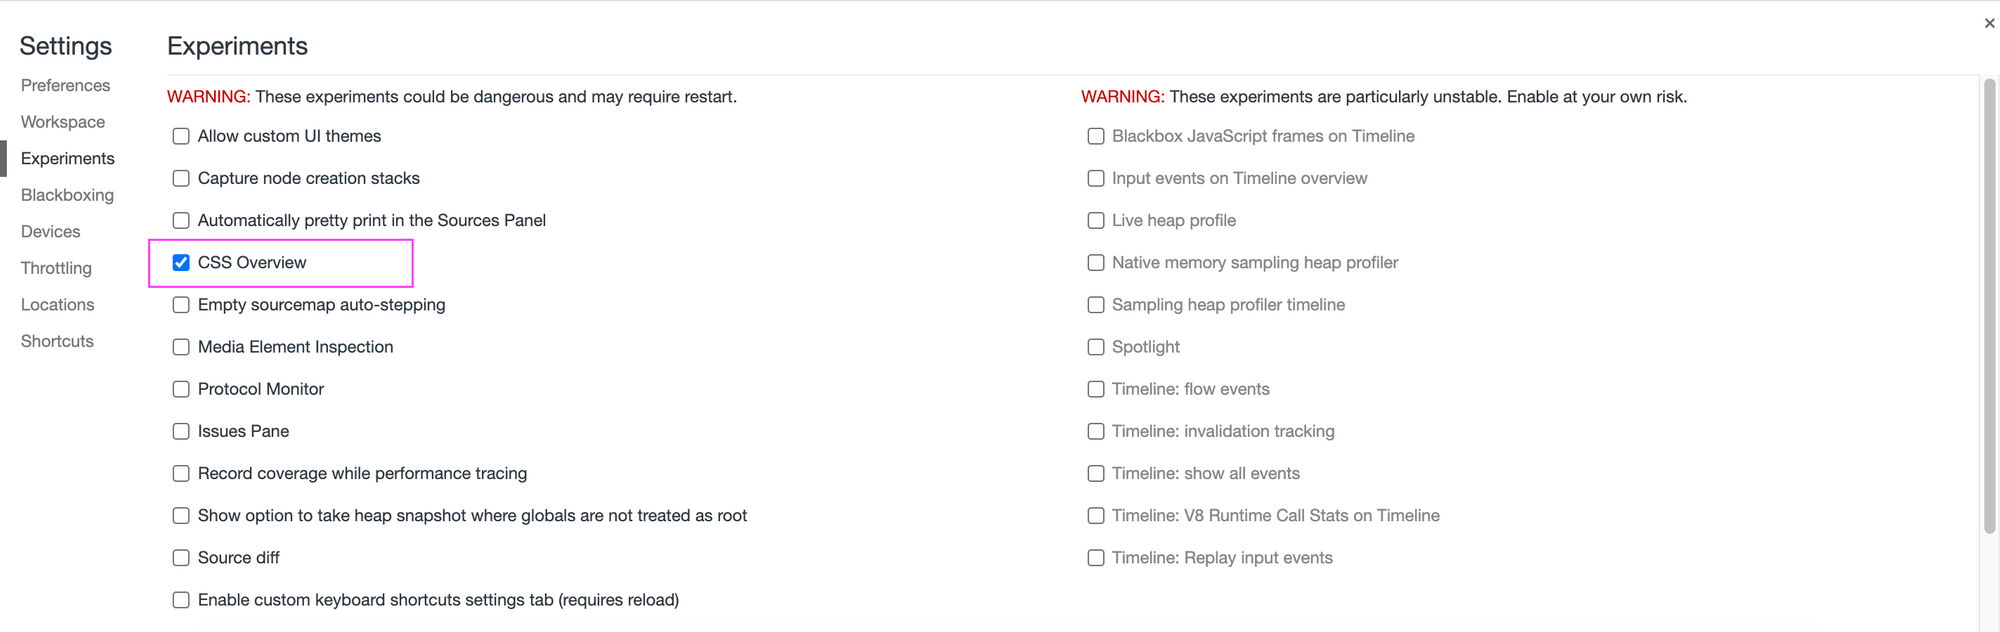The image size is (2000, 632).
Task: Open the Shortcuts settings page
Action: [57, 341]
